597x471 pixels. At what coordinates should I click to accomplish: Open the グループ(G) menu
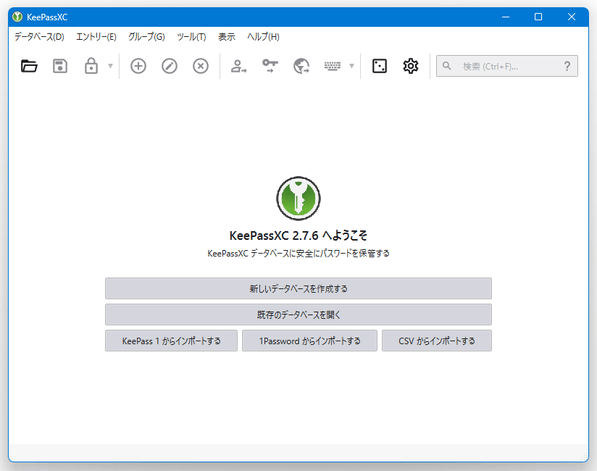(147, 37)
